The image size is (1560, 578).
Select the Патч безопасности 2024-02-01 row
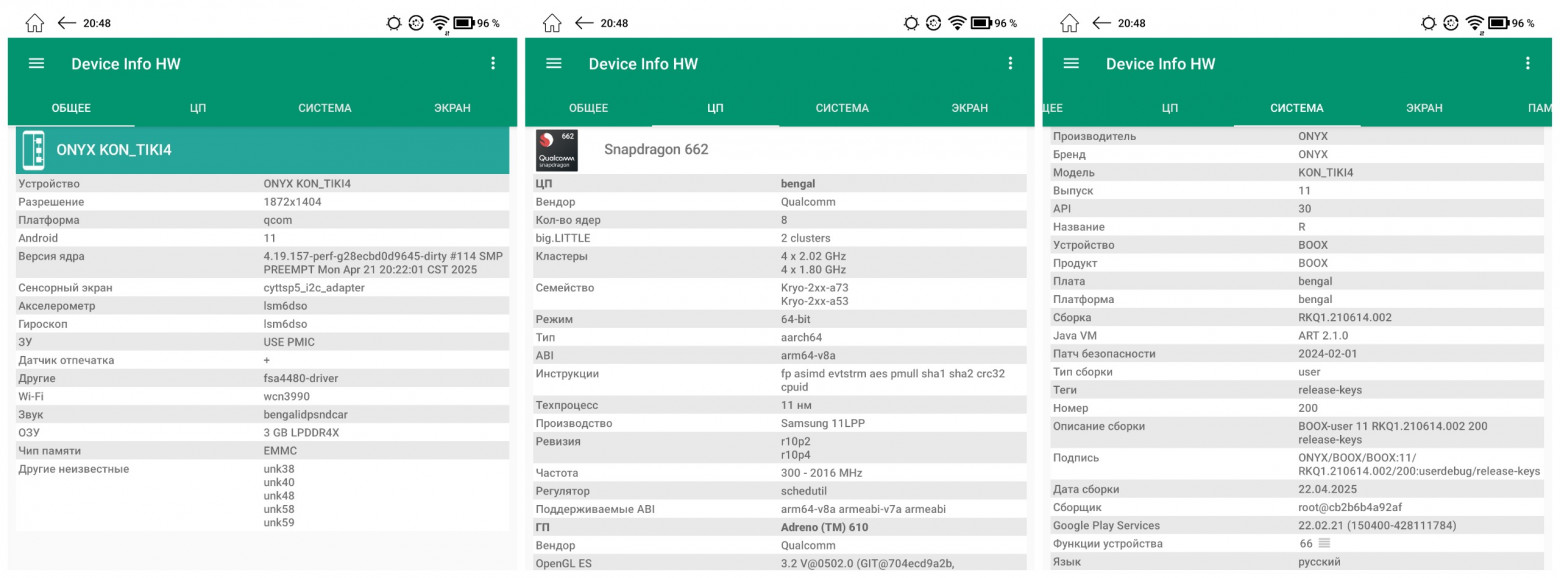pos(1297,353)
